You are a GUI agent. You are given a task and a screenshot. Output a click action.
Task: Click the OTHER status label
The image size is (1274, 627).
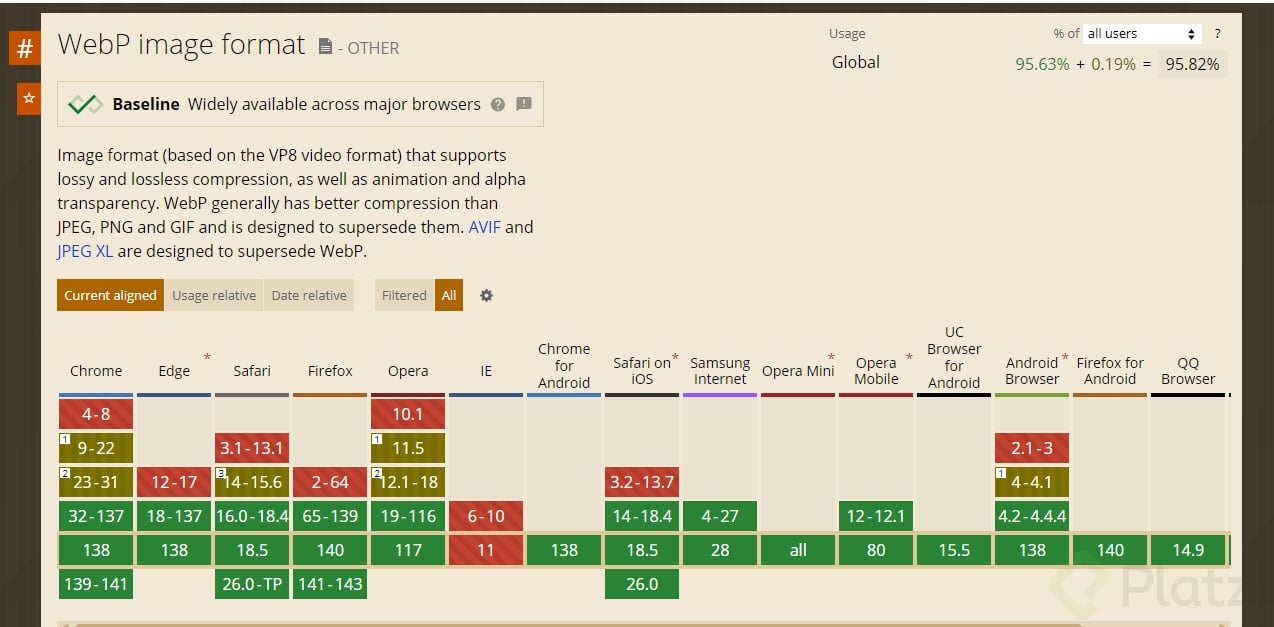point(373,48)
